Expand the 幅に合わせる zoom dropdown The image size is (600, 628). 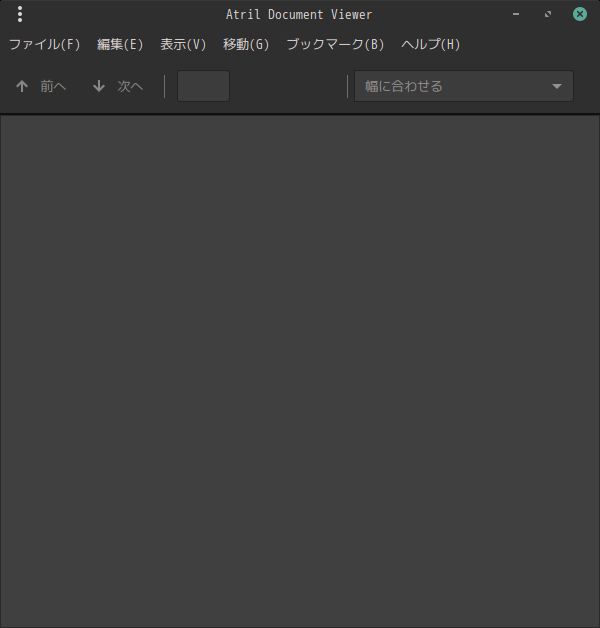[464, 86]
